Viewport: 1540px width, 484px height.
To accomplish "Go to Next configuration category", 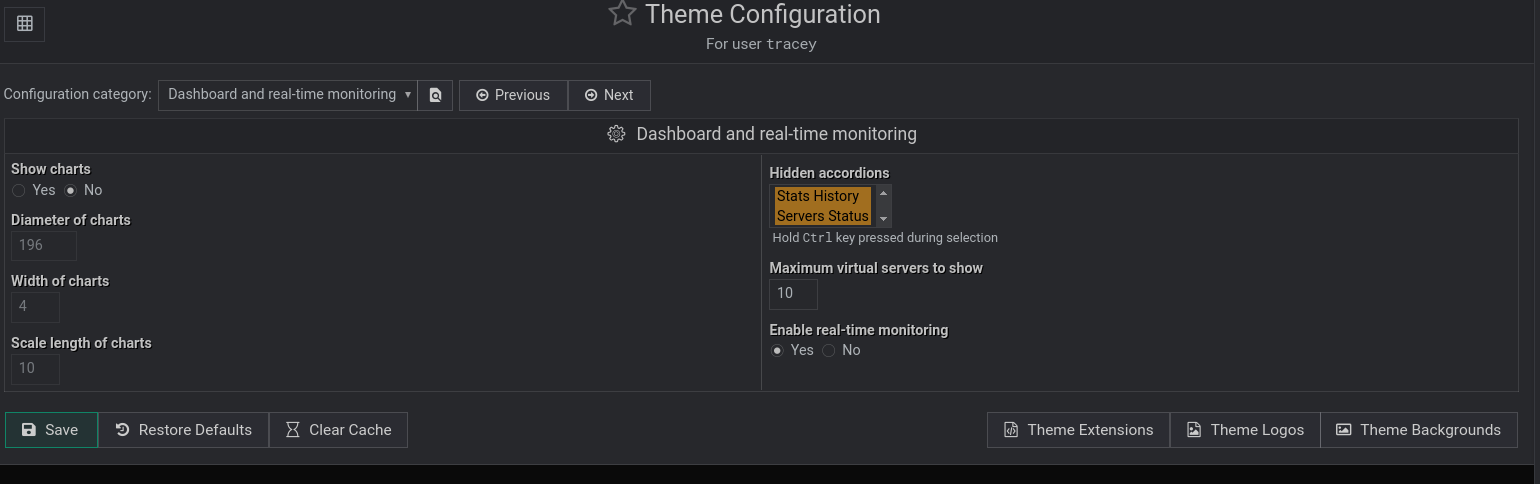I will [609, 95].
